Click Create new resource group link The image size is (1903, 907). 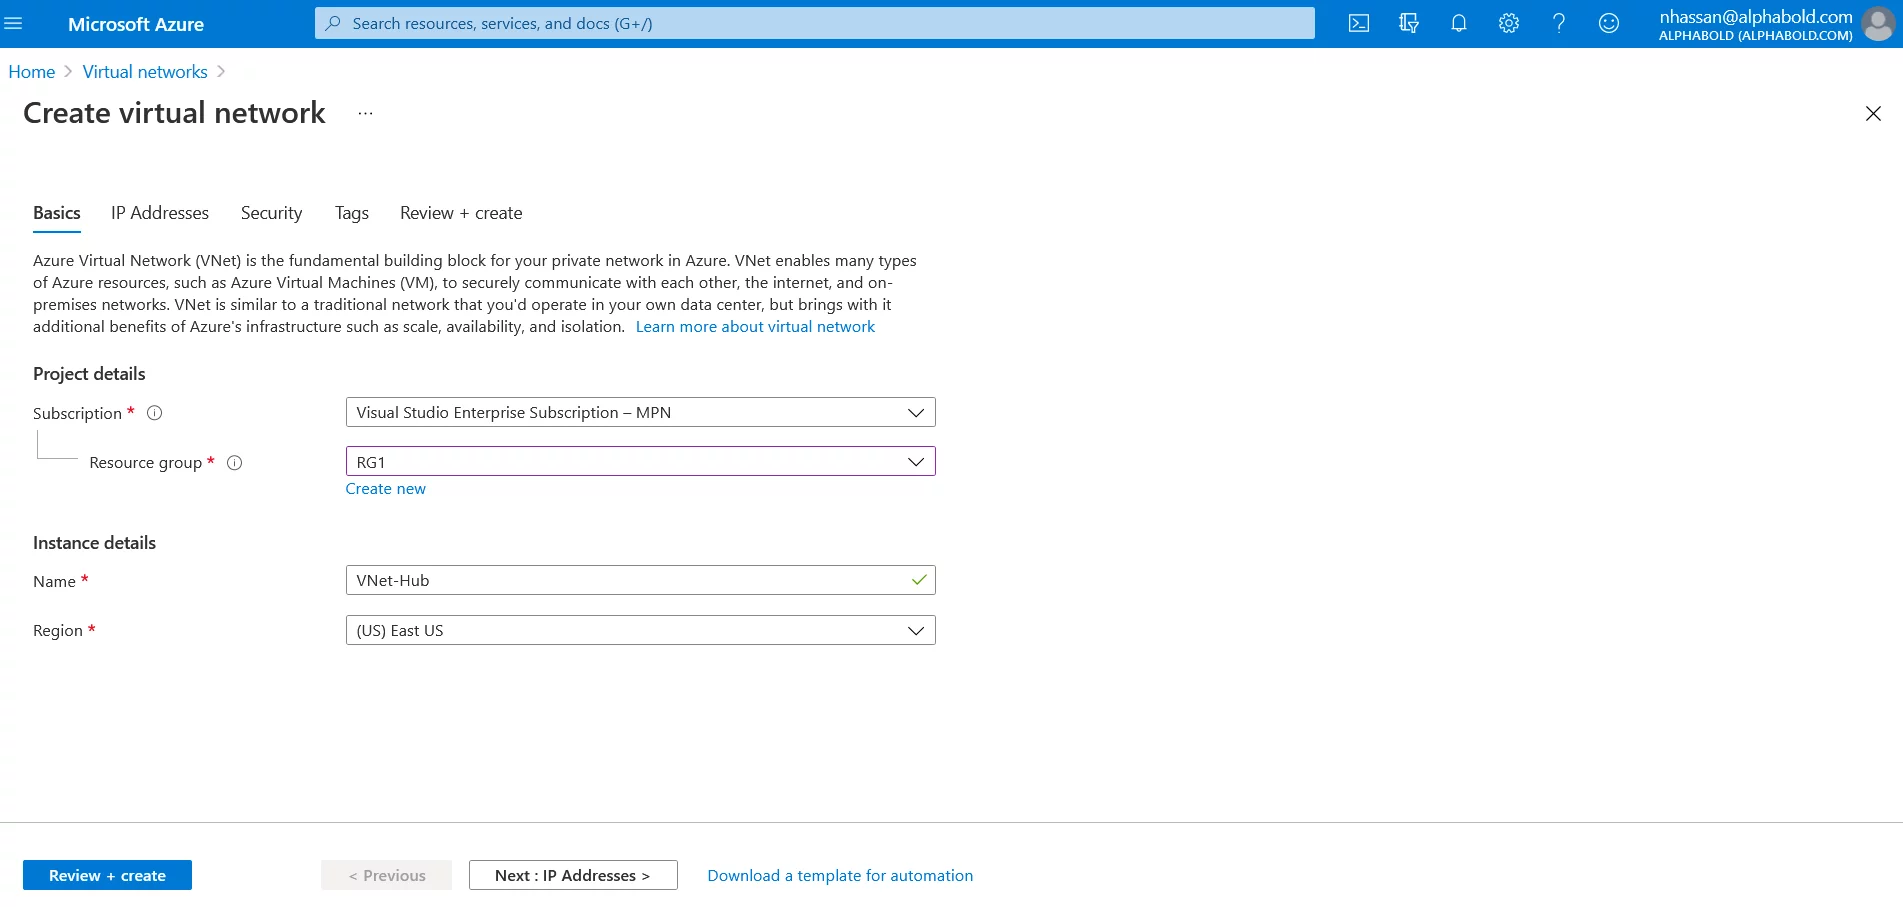(x=385, y=489)
